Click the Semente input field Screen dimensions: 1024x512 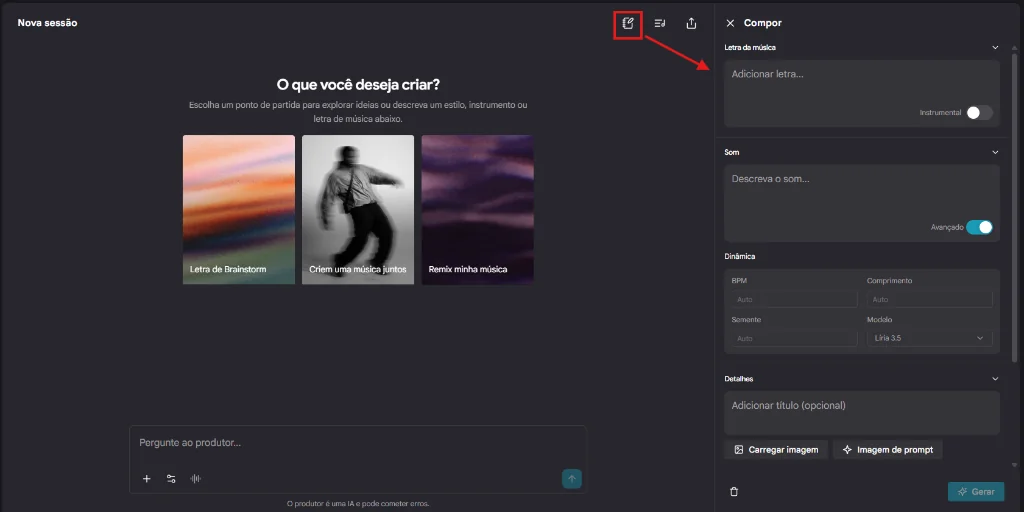[x=794, y=338]
